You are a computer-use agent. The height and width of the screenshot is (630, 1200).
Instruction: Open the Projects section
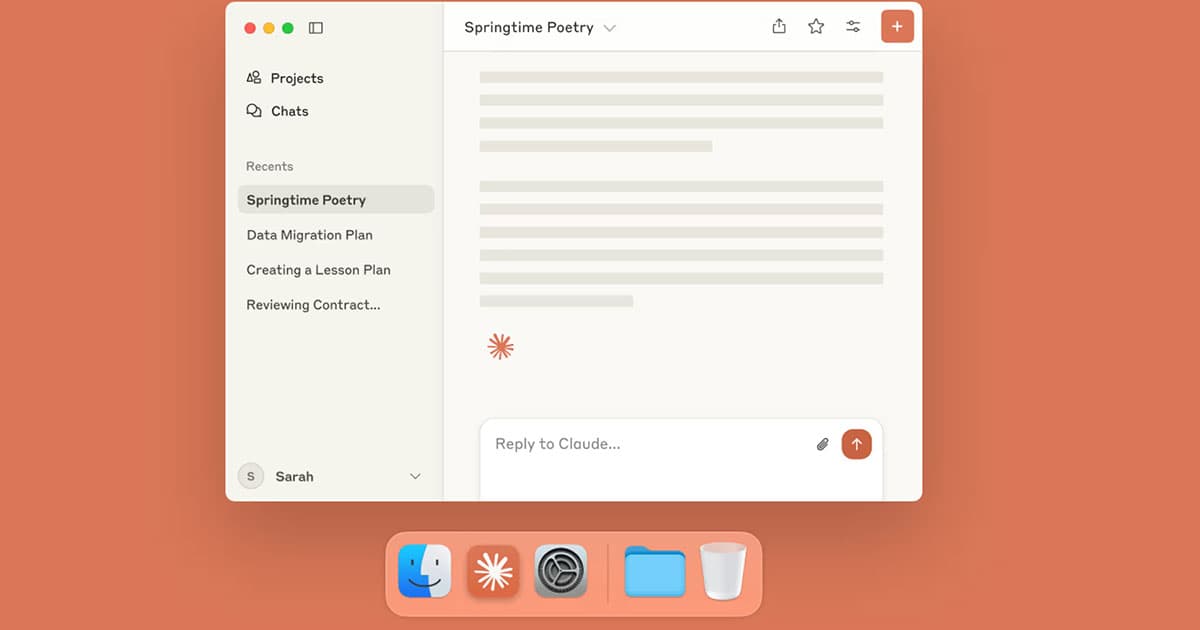coord(296,78)
